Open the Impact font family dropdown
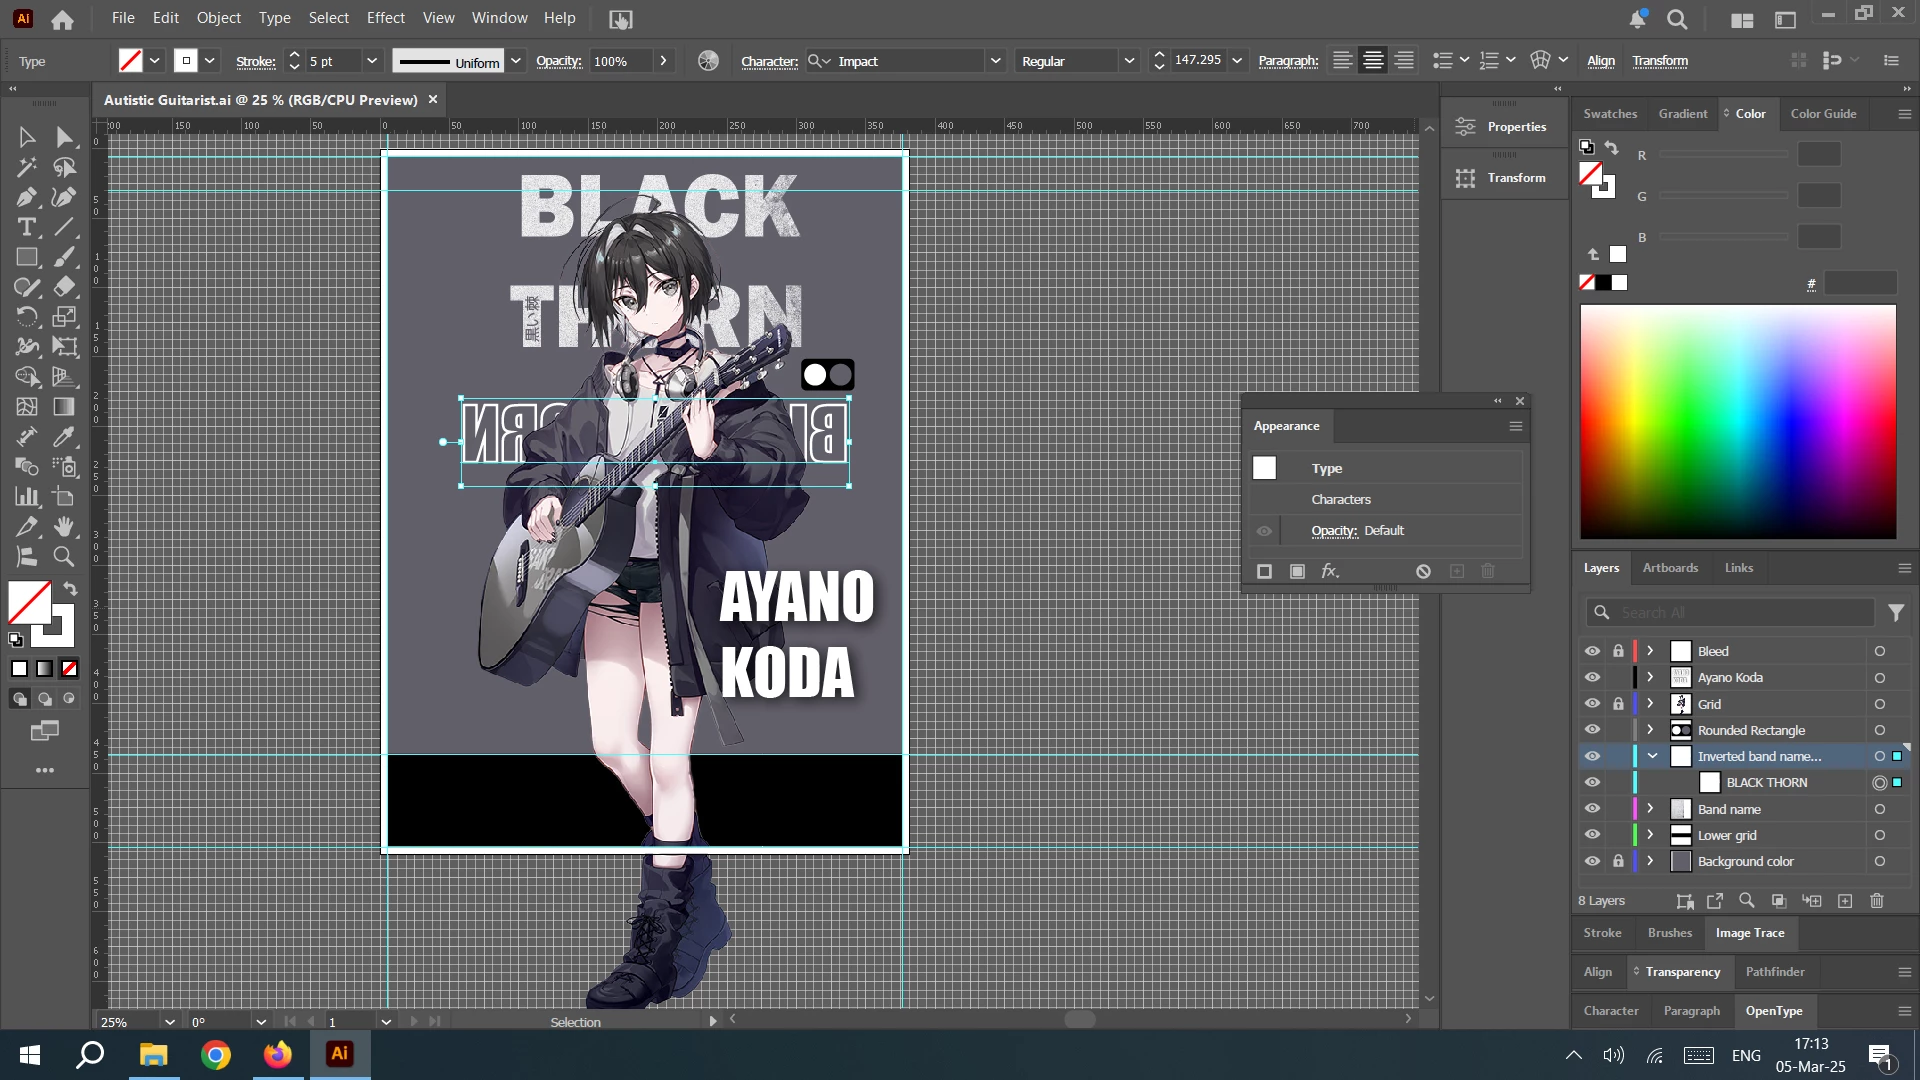The image size is (1920, 1080). pyautogui.click(x=995, y=61)
